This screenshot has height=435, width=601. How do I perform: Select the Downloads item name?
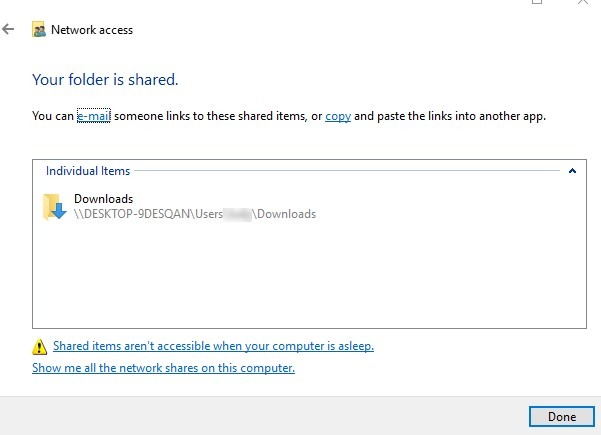coord(103,199)
